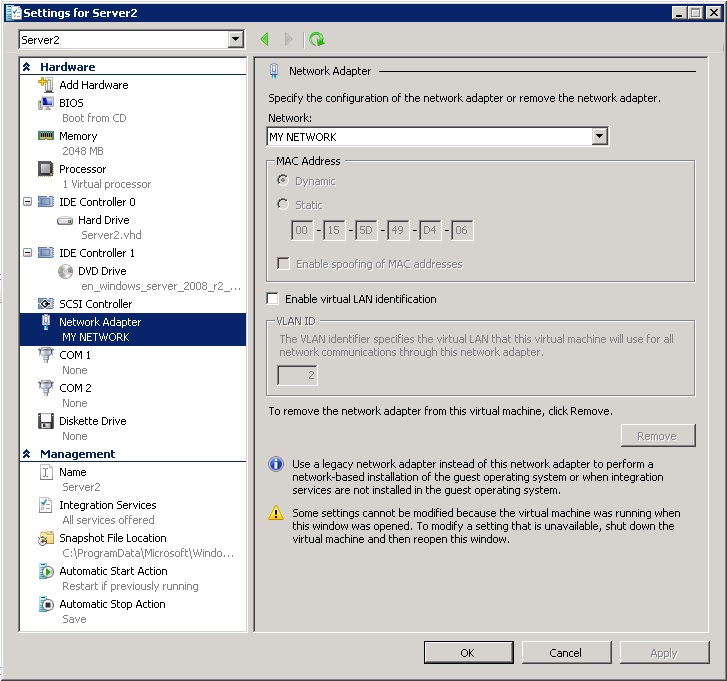This screenshot has height=681, width=727.
Task: Collapse the Hardware section chevron
Action: 27,67
